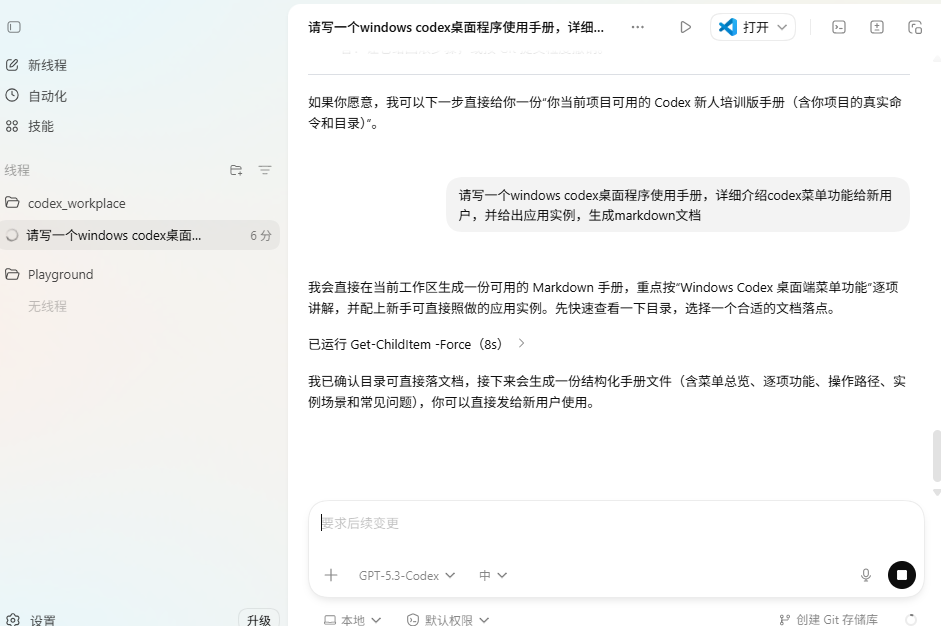The image size is (941, 626).
Task: Open the 本地 environment dropdown
Action: coord(352,619)
